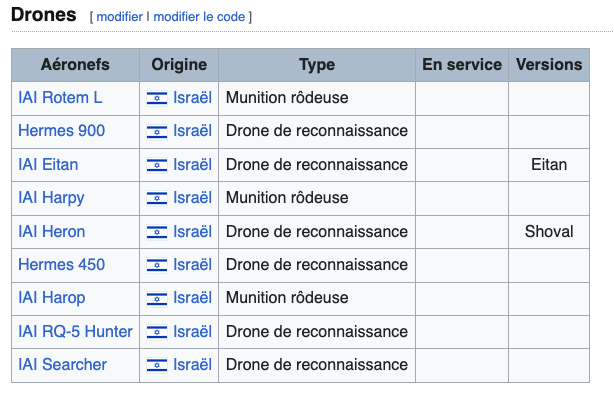Click the Israel flag in IAI Searcher row
614x398 pixels.
(x=157, y=365)
